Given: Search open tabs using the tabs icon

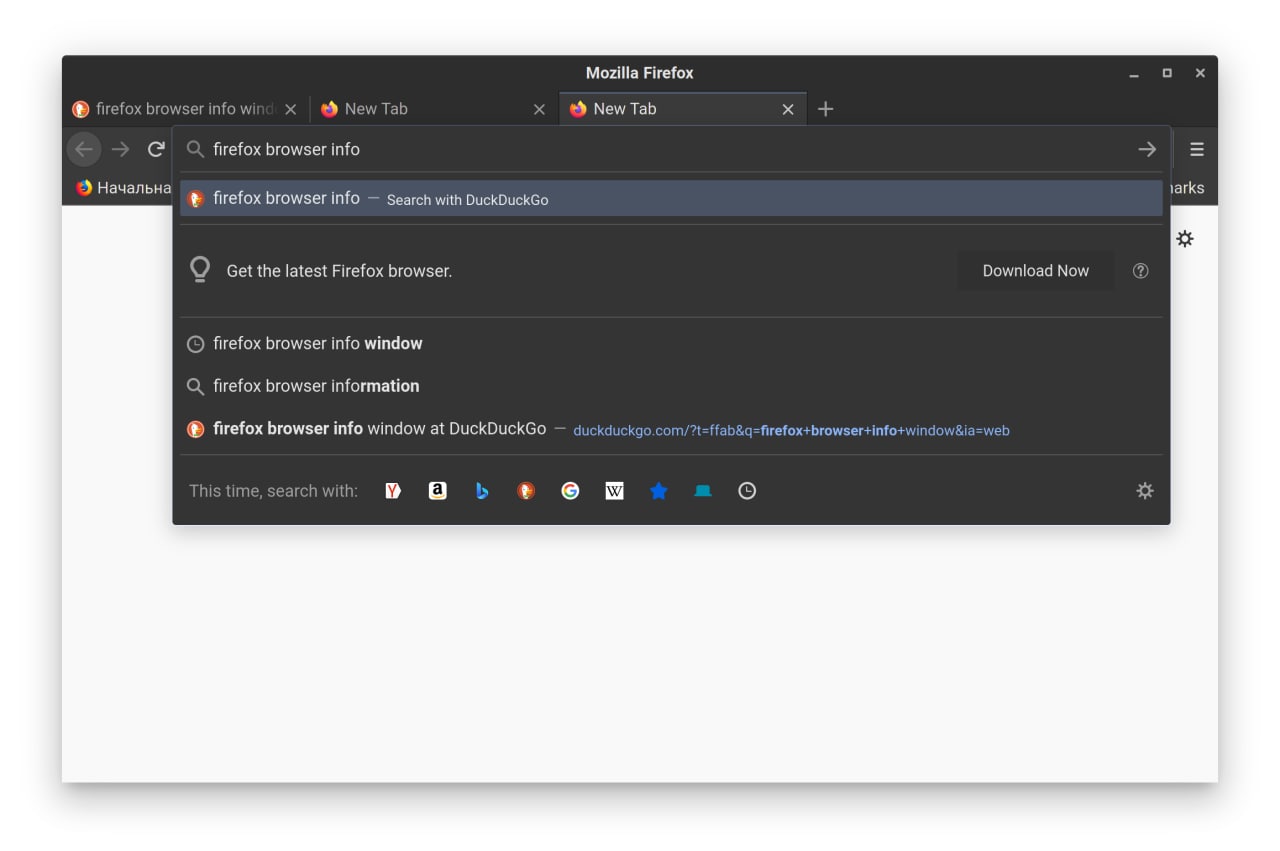Looking at the screenshot, I should click(x=703, y=491).
